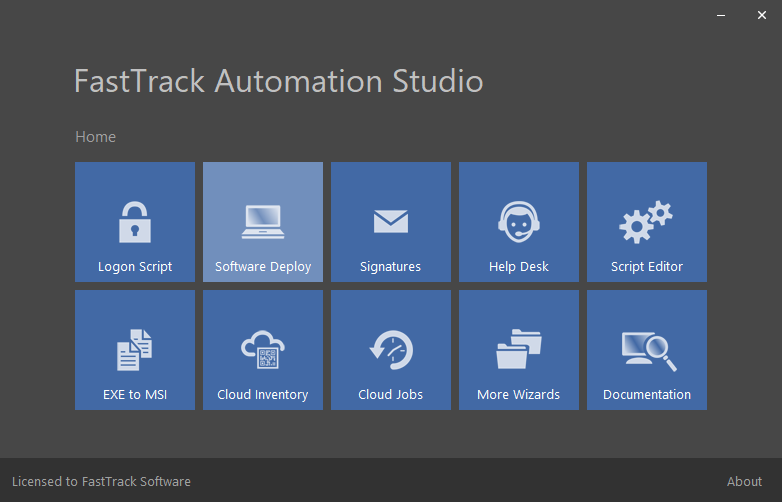Image resolution: width=782 pixels, height=502 pixels.
Task: Open the Cloud Inventory tile
Action: click(x=263, y=350)
